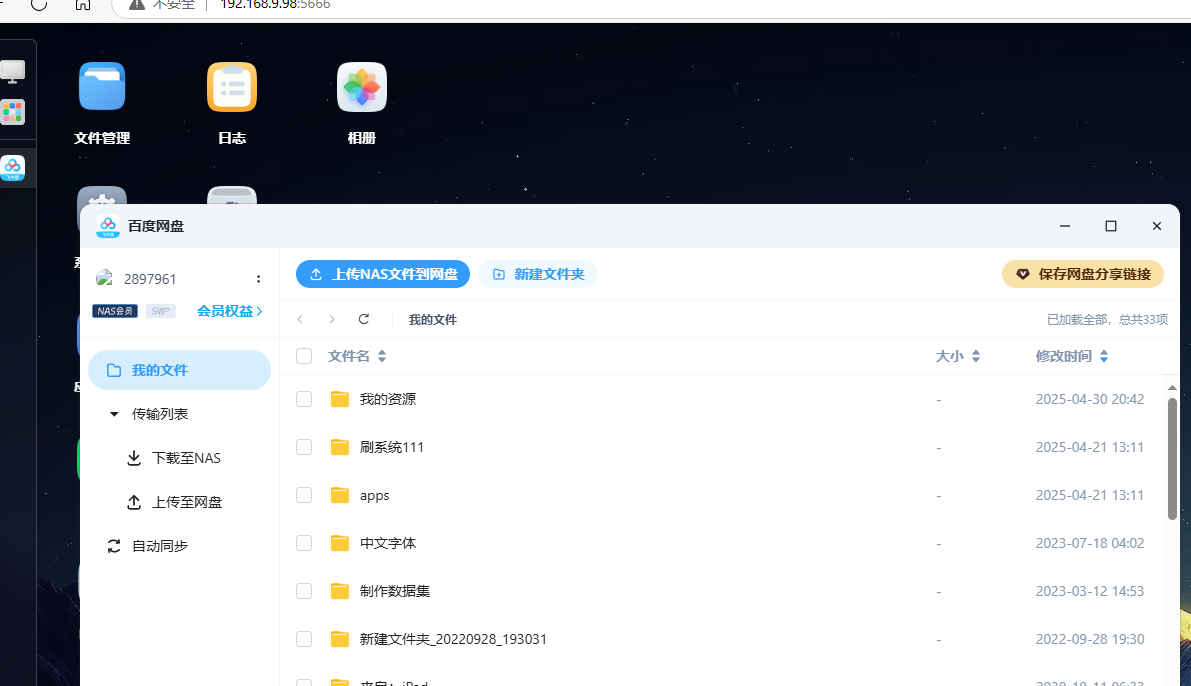
Task: Click the folder icon for apps
Action: 340,495
